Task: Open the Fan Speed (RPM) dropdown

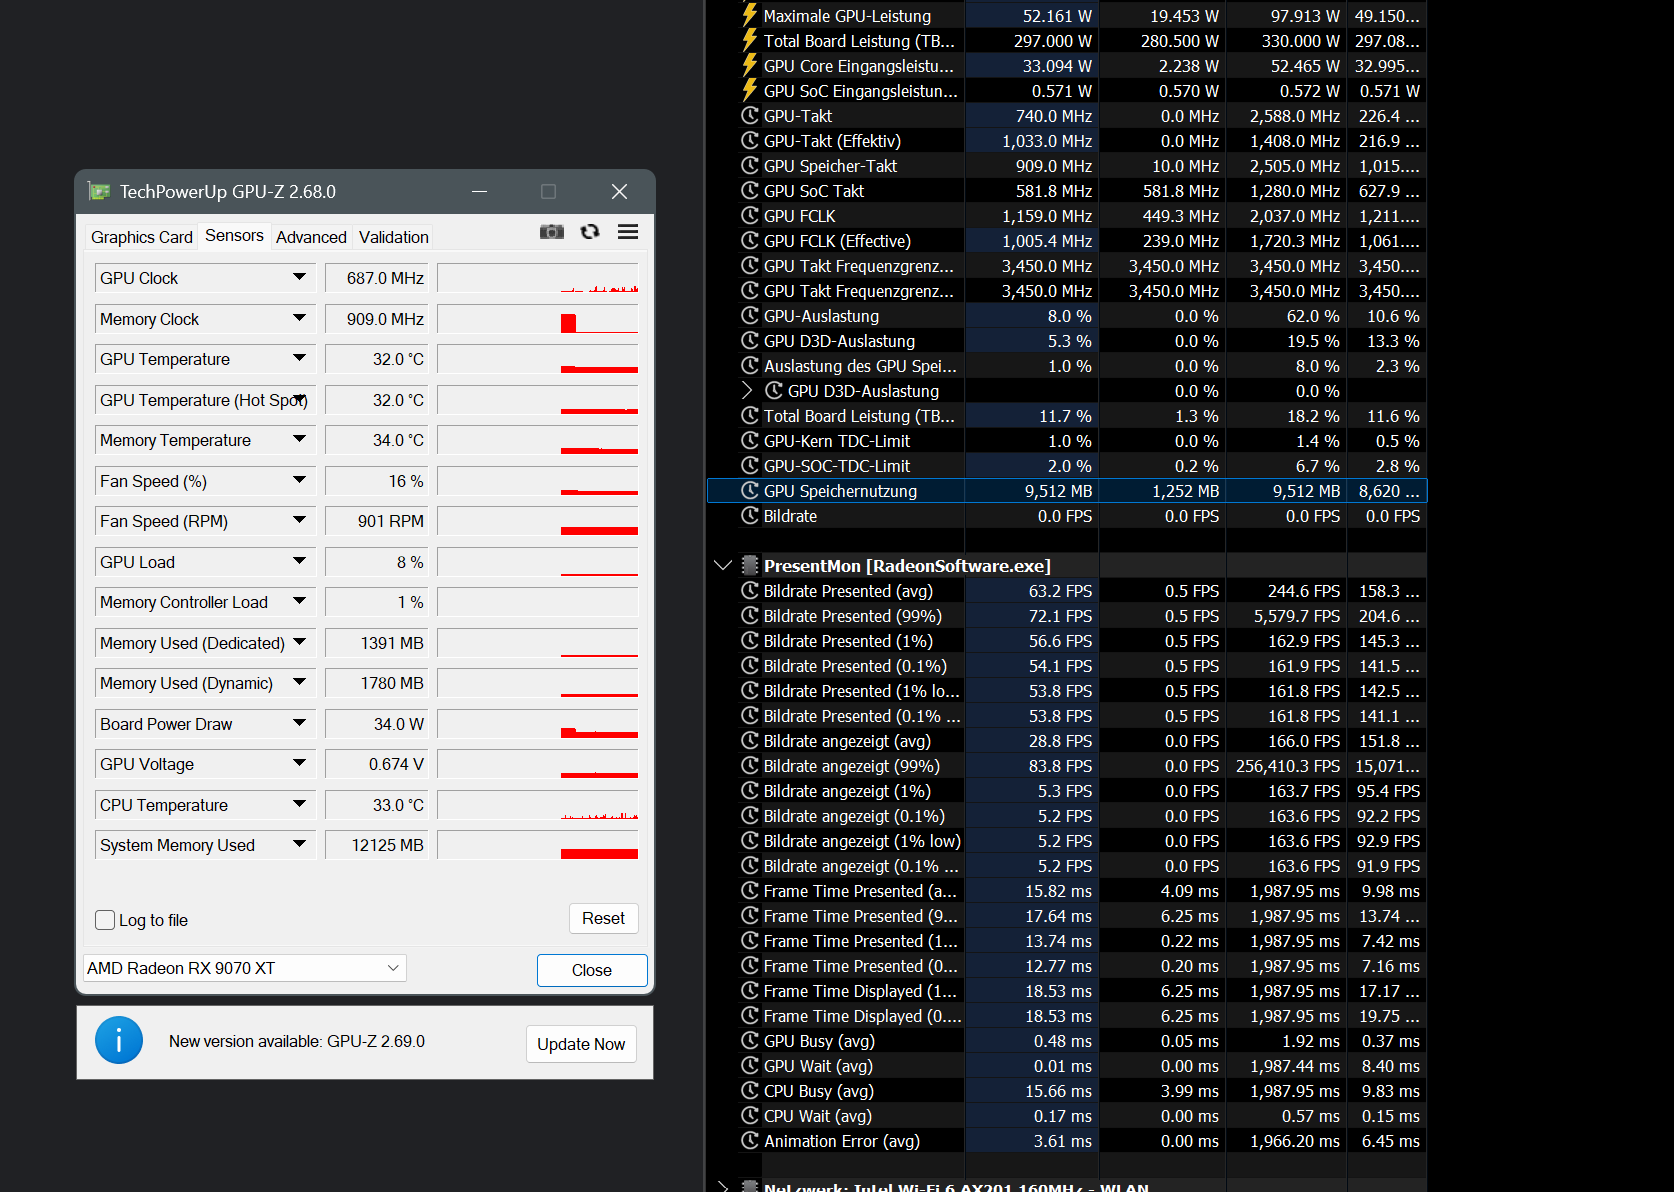Action: pyautogui.click(x=299, y=520)
